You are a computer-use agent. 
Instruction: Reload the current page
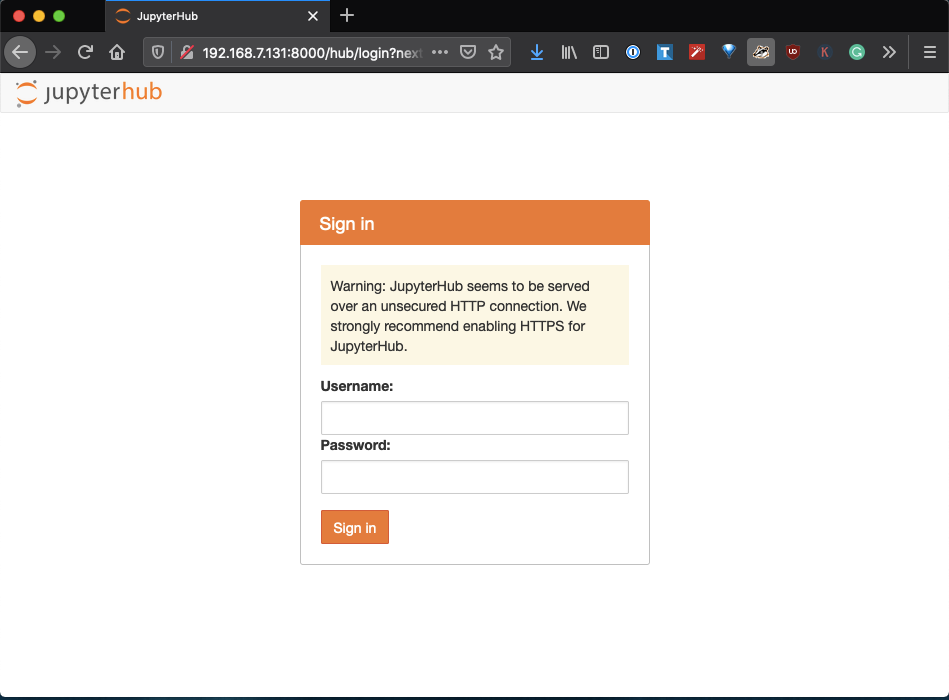(x=85, y=52)
